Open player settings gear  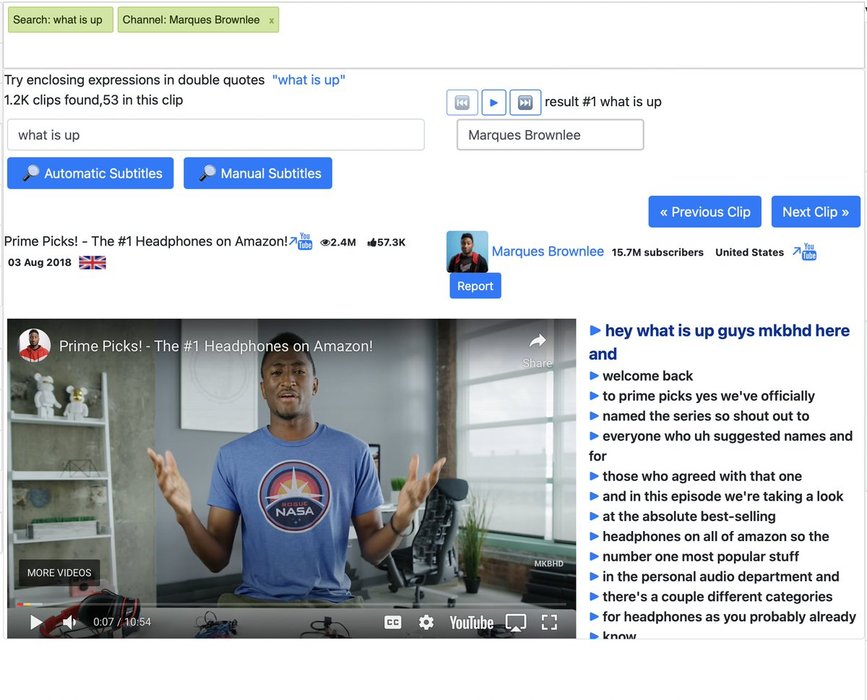point(426,623)
